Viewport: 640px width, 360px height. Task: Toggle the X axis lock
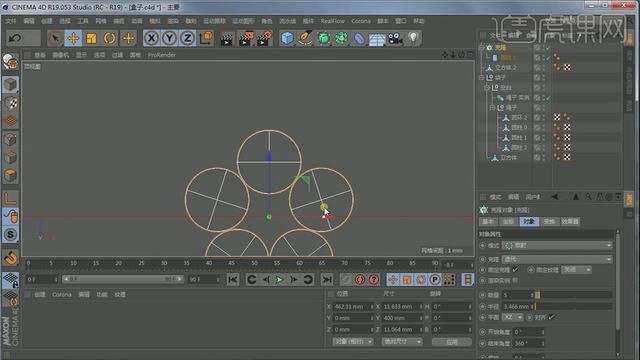pos(151,38)
